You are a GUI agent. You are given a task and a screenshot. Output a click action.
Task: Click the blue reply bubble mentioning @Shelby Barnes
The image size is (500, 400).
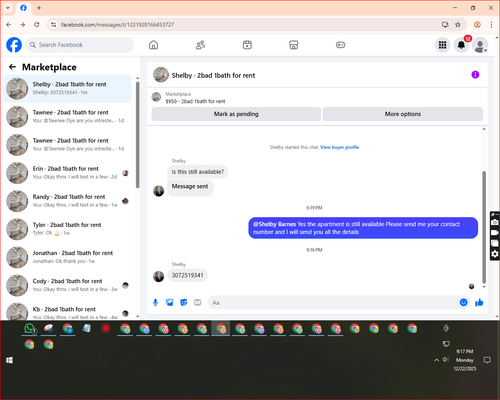(363, 228)
